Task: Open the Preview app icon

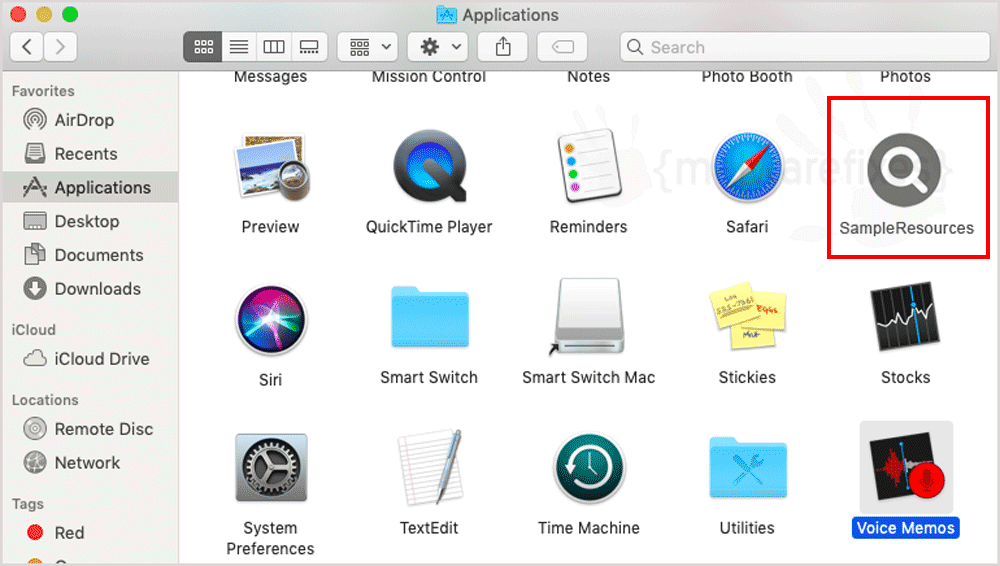Action: point(271,168)
